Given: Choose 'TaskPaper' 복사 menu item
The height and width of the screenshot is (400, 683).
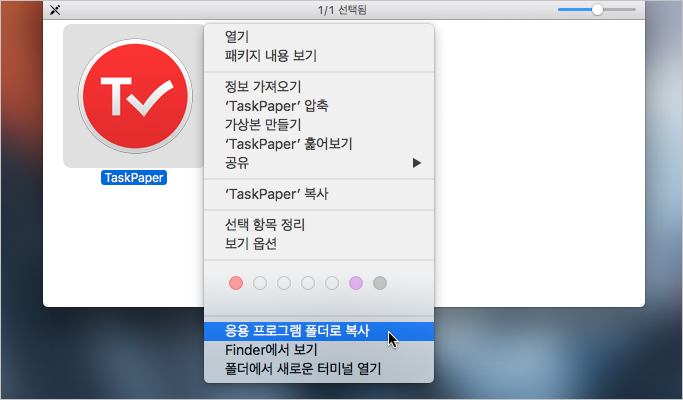Looking at the screenshot, I should click(319, 194).
